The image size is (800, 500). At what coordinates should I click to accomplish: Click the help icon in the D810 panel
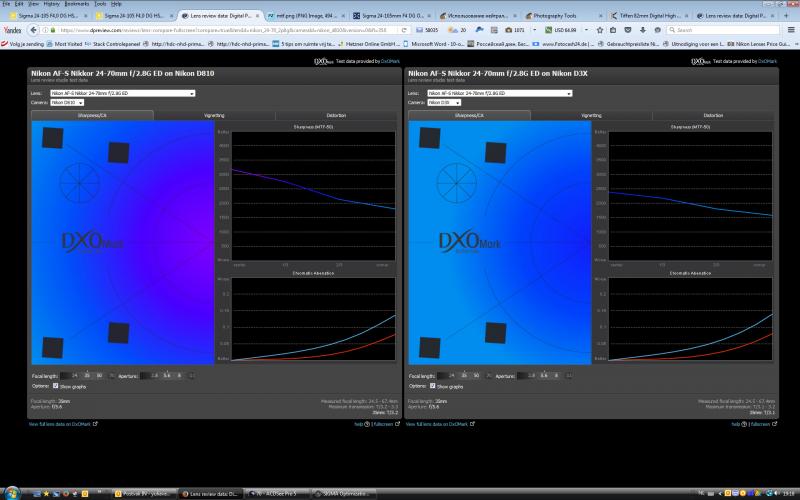click(367, 424)
